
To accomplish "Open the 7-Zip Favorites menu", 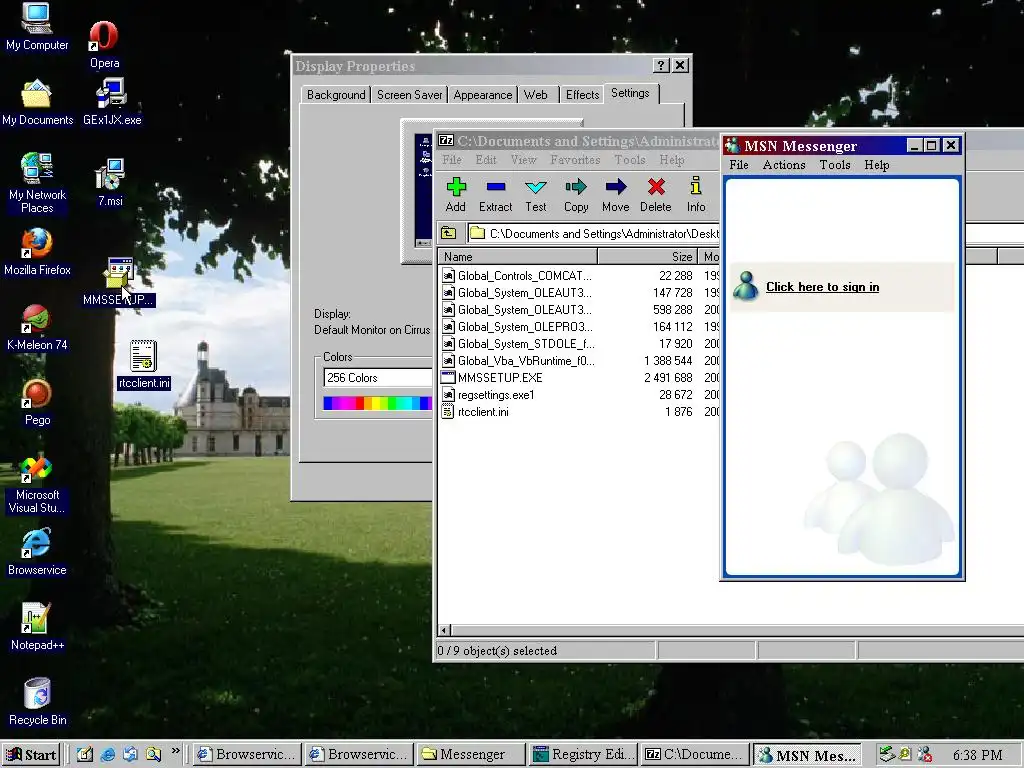I will click(575, 159).
